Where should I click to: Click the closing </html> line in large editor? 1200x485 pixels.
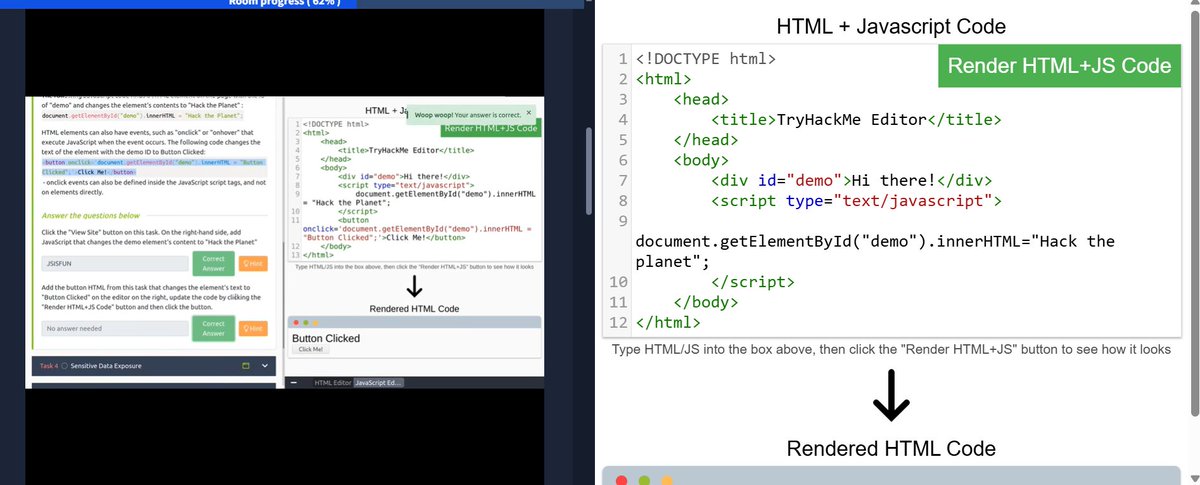(x=668, y=323)
